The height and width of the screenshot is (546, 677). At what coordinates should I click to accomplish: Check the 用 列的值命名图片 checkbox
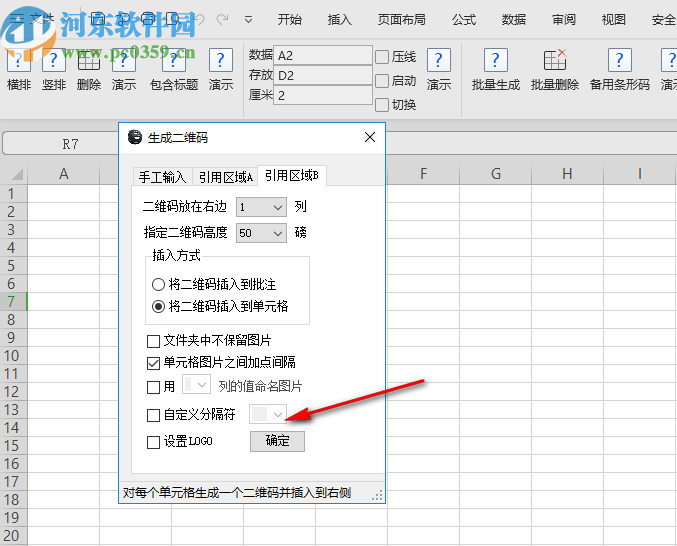pyautogui.click(x=153, y=387)
